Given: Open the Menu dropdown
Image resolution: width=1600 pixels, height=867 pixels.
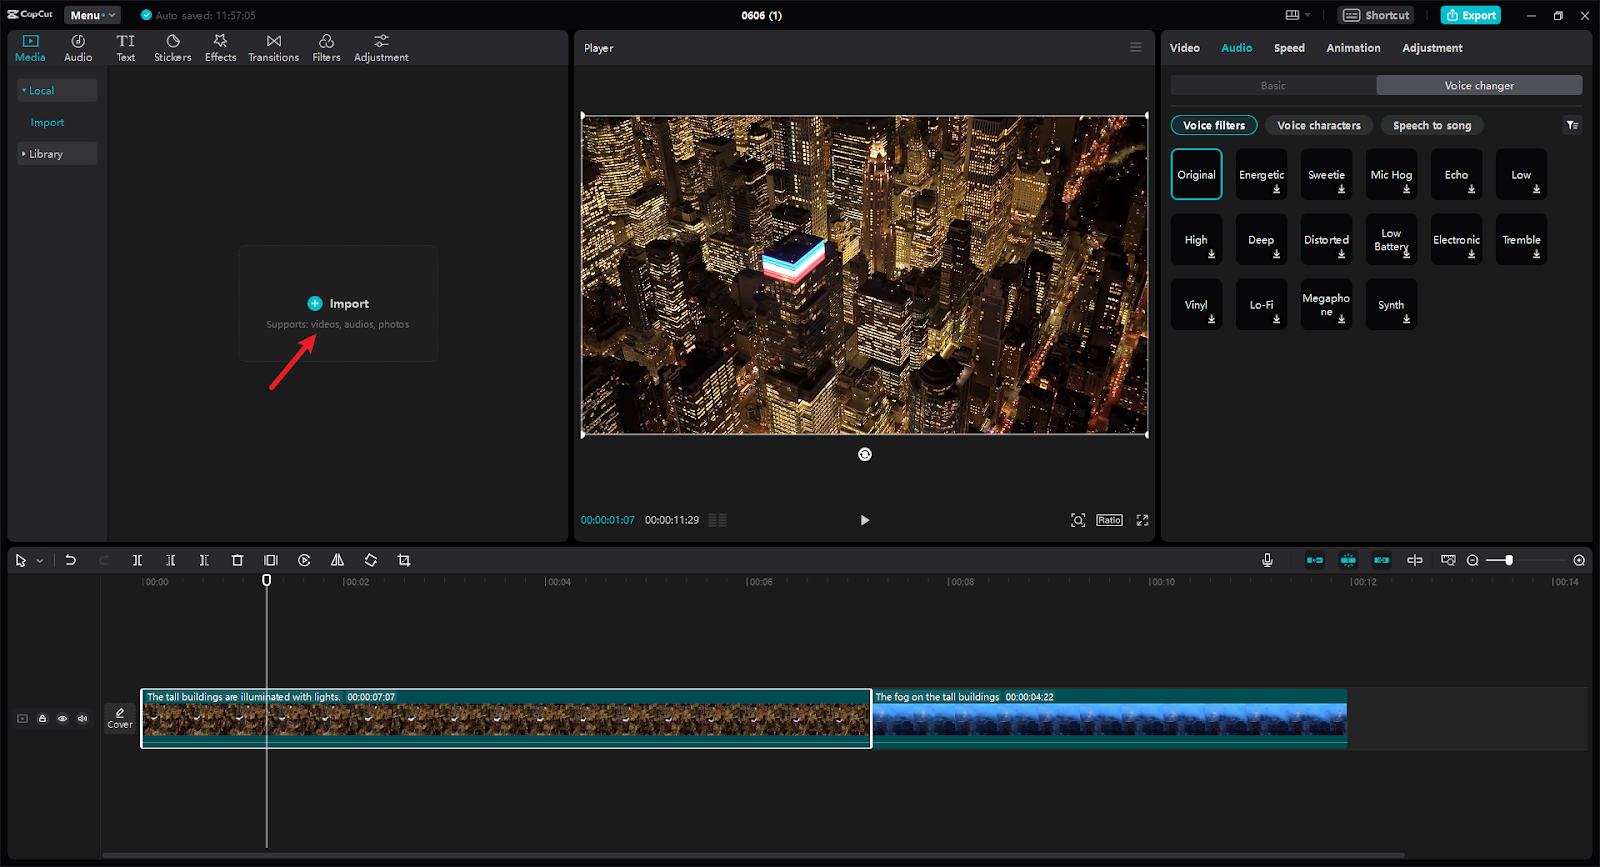Looking at the screenshot, I should [x=91, y=15].
